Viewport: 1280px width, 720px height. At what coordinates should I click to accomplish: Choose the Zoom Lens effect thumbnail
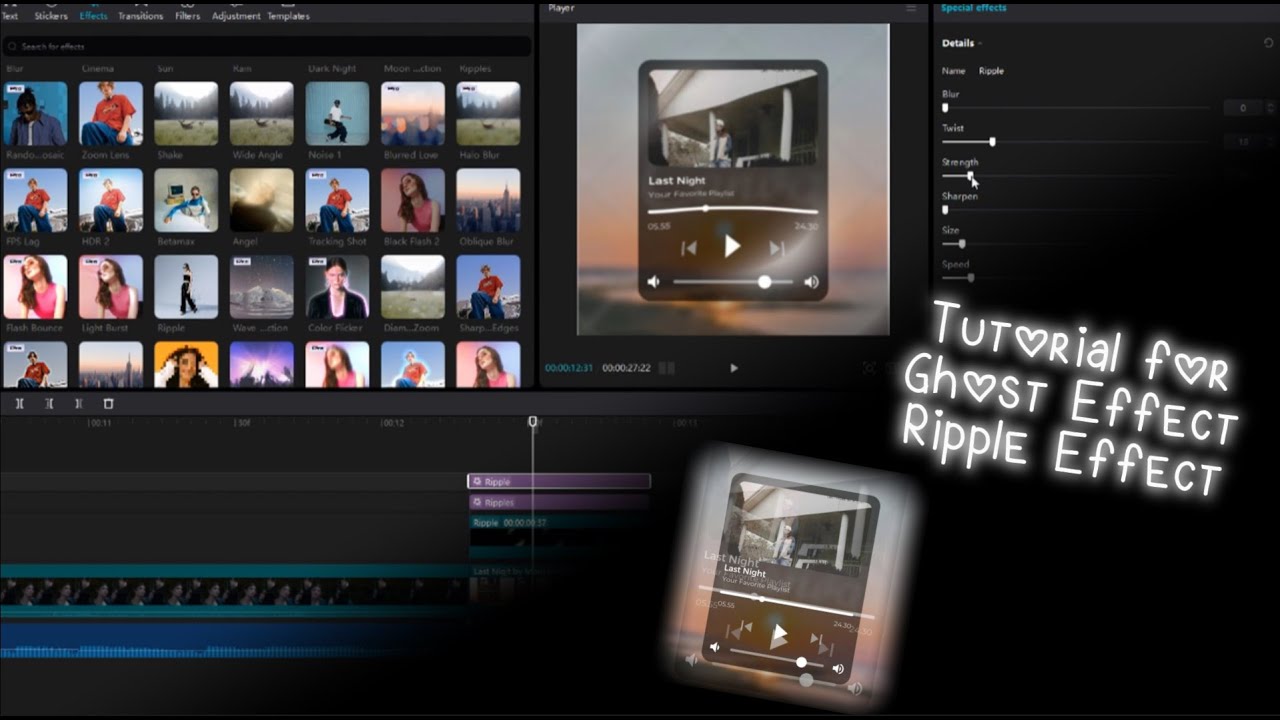point(111,114)
